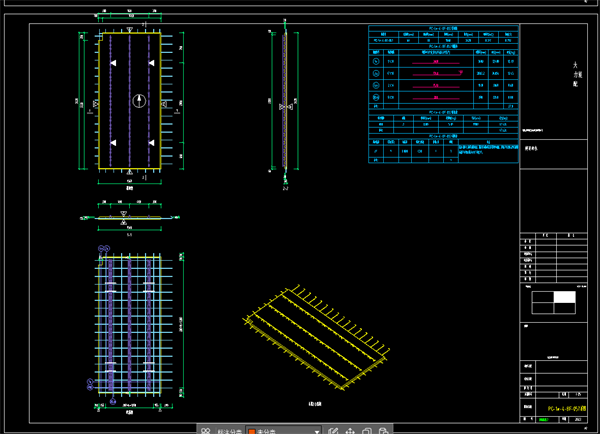Screen dimensions: 600x434
Task: Click the green text in title block bottom row
Action: click(x=543, y=419)
